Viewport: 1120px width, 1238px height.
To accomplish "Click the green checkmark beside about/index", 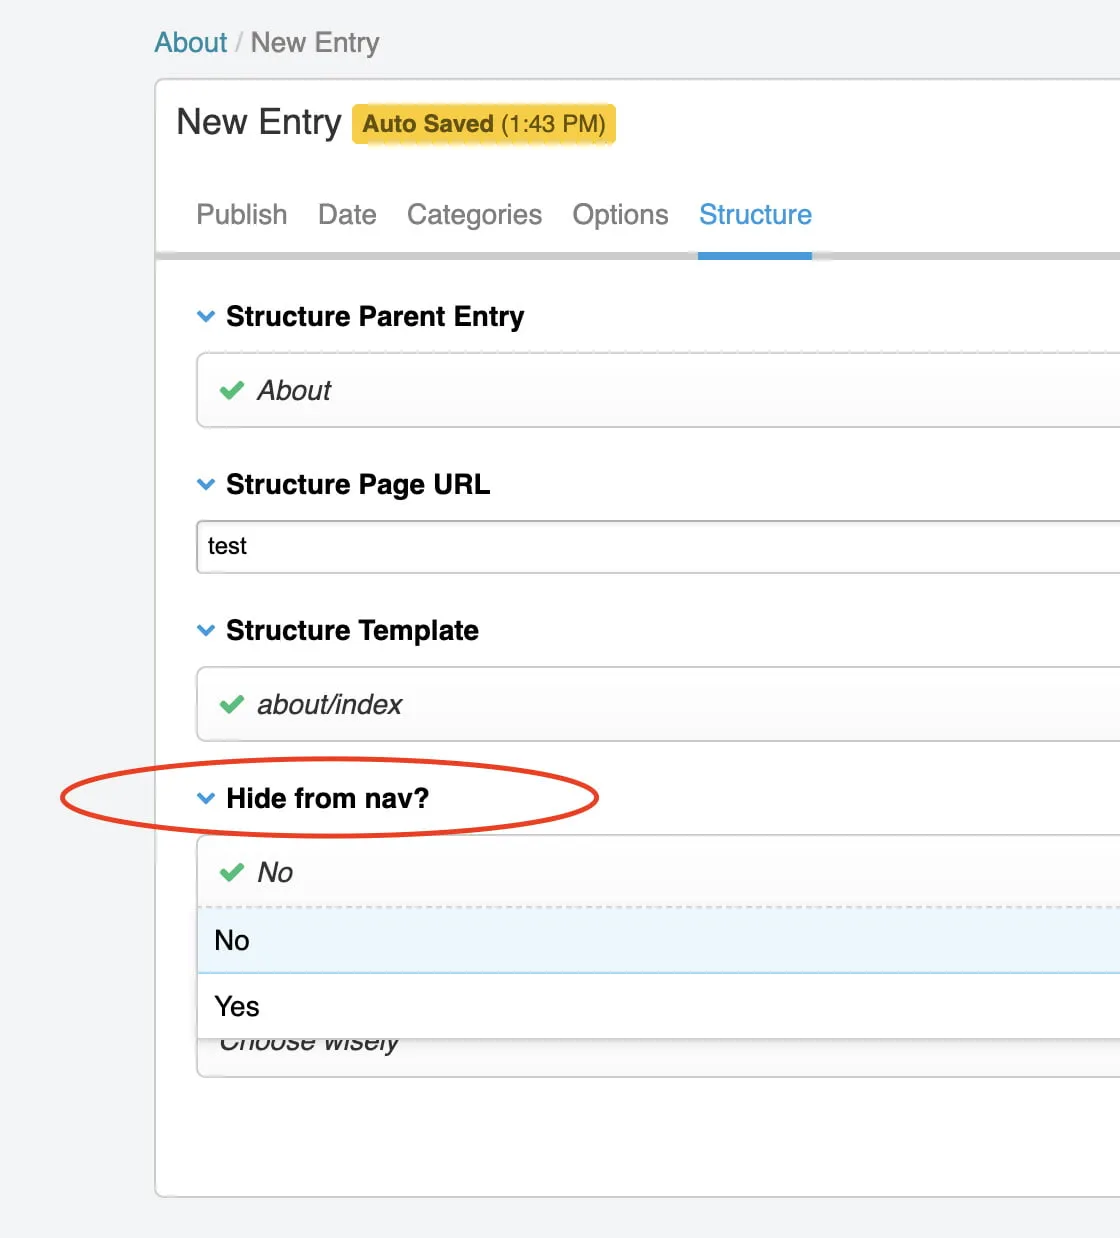I will 232,704.
